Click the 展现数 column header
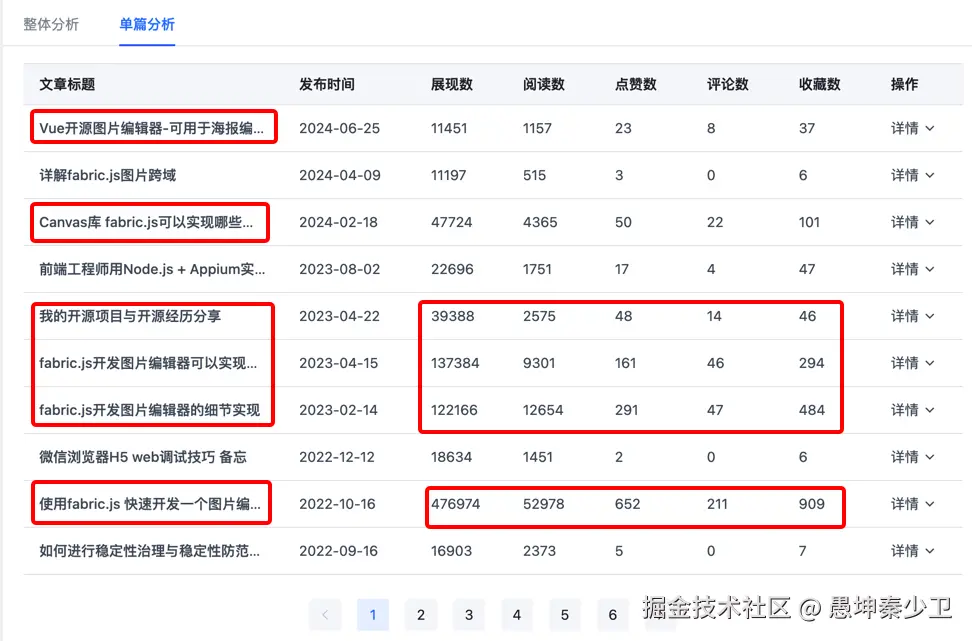Viewport: 972px width, 641px height. (452, 84)
